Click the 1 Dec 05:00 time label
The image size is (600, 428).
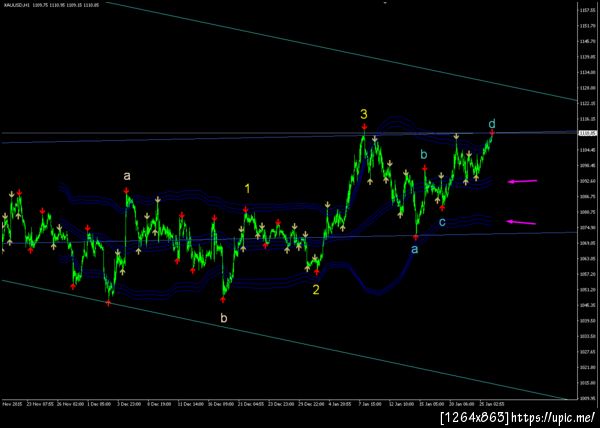[99, 404]
